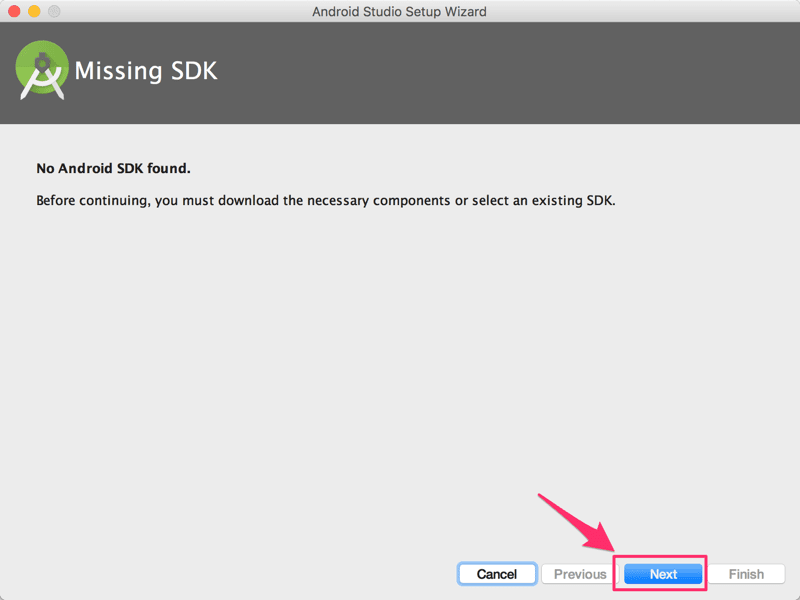Click the pink annotation arrow
Image resolution: width=800 pixels, height=600 pixels.
(578, 522)
